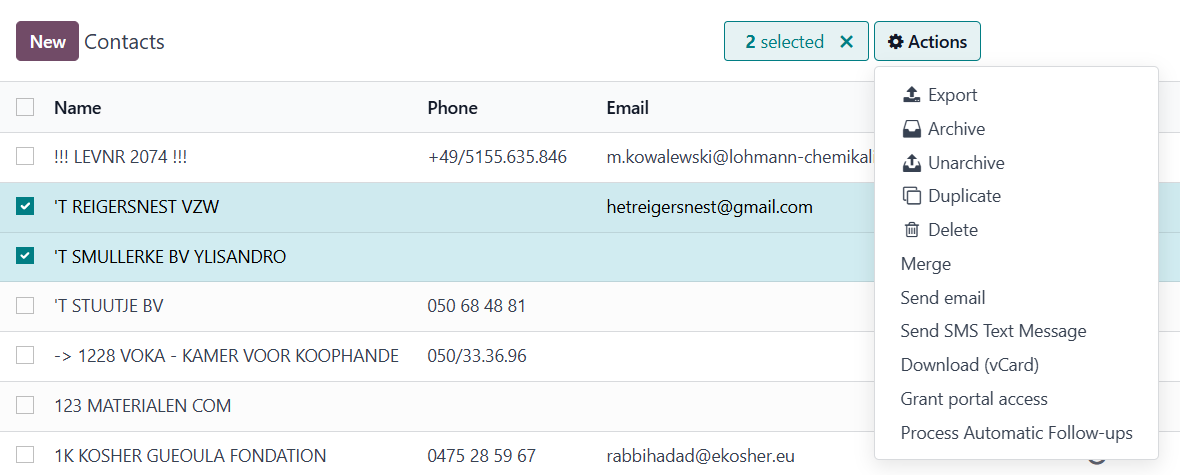Click the Archive box icon
Screen dimensions: 1180x475
(x=911, y=129)
